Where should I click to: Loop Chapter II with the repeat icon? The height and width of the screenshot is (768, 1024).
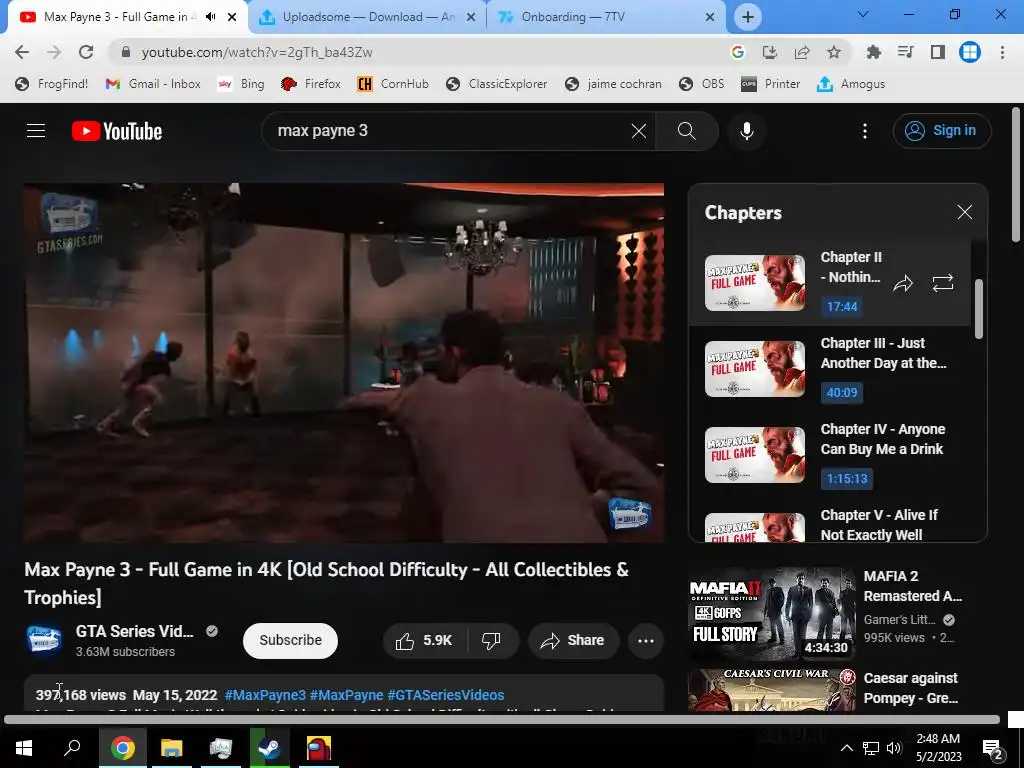942,283
